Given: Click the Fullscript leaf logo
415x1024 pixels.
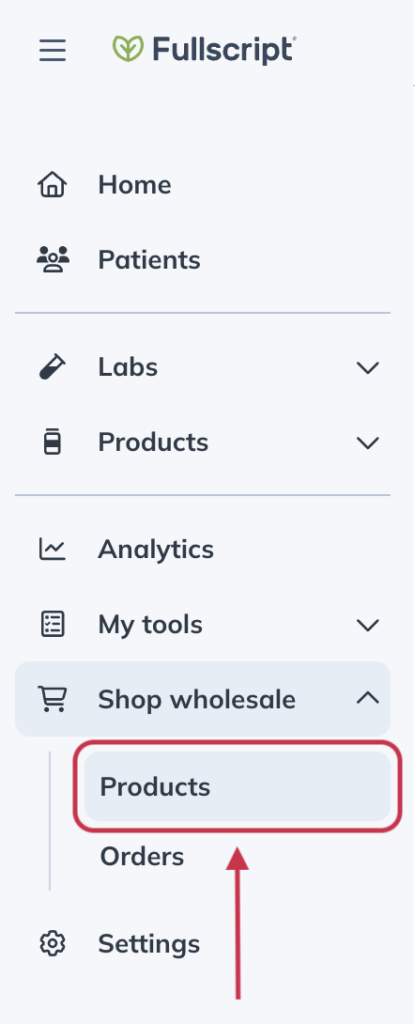Looking at the screenshot, I should click(127, 49).
